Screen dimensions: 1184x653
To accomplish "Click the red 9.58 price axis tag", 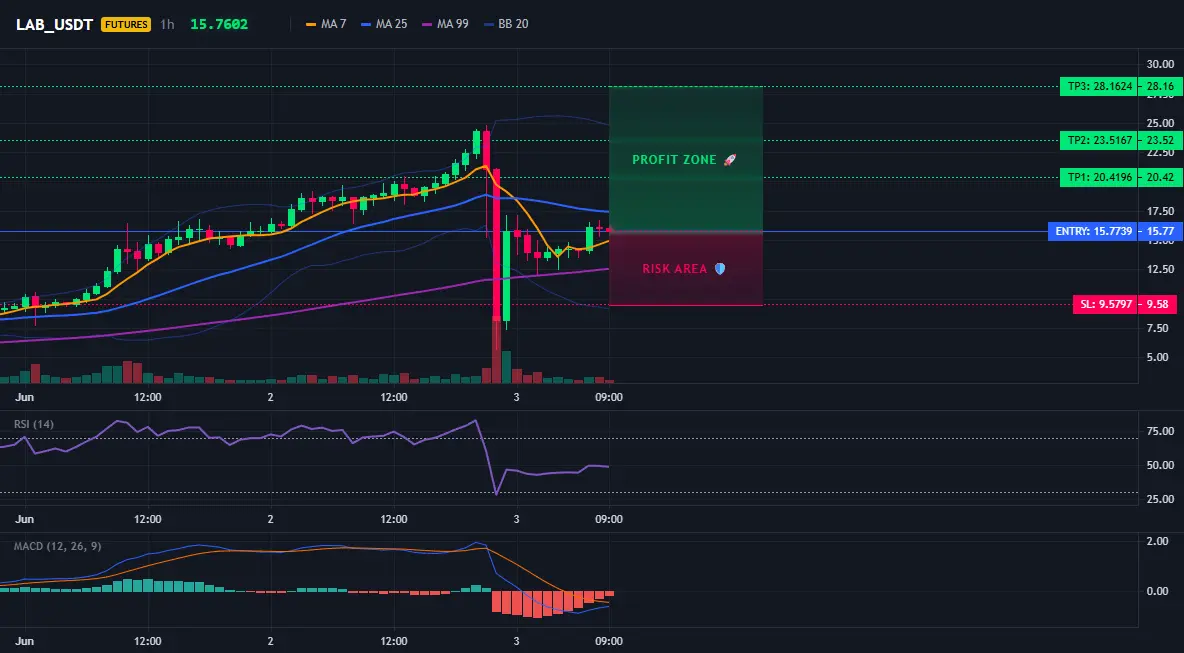I will pyautogui.click(x=1158, y=305).
